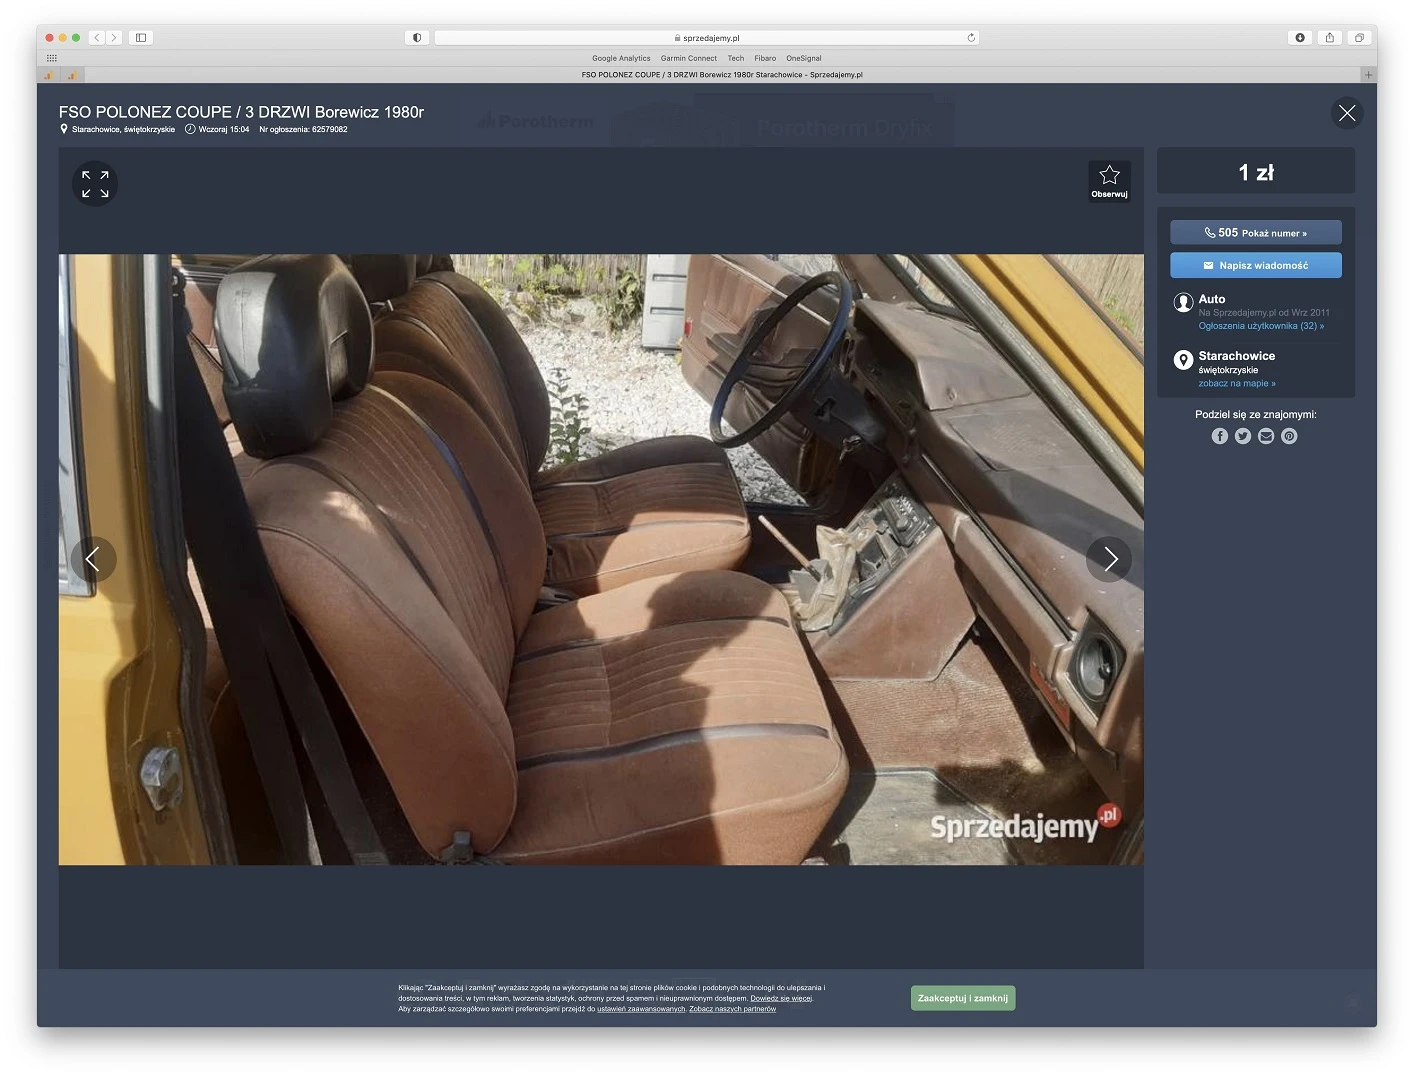Expand the photo to fullscreen view
Viewport: 1414px width, 1076px height.
click(x=95, y=184)
